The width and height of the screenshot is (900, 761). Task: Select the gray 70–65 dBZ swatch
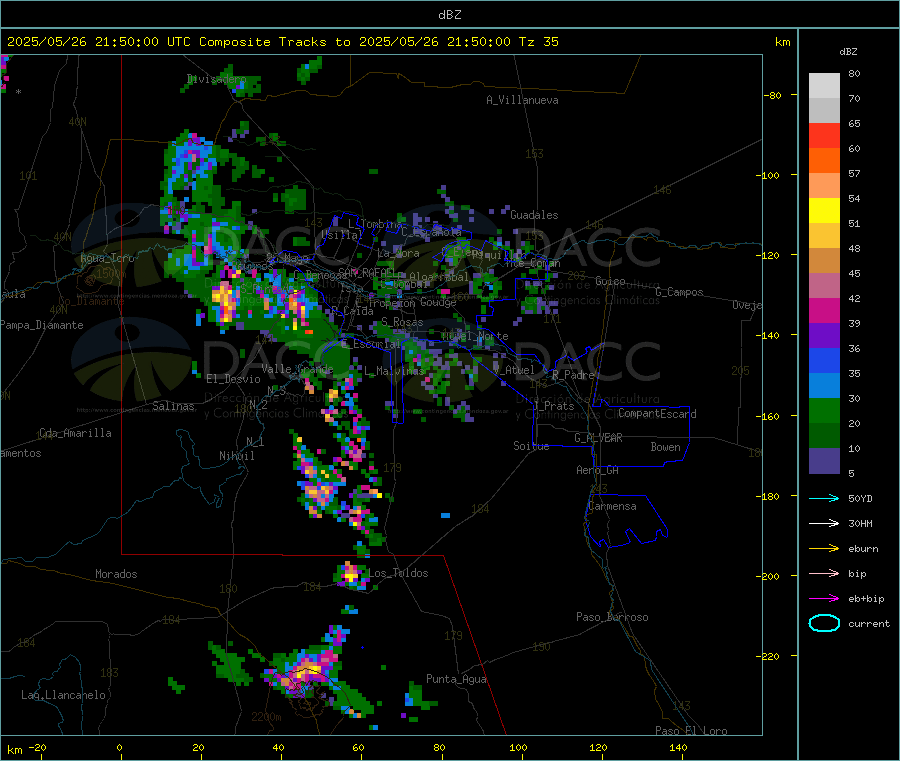[824, 111]
